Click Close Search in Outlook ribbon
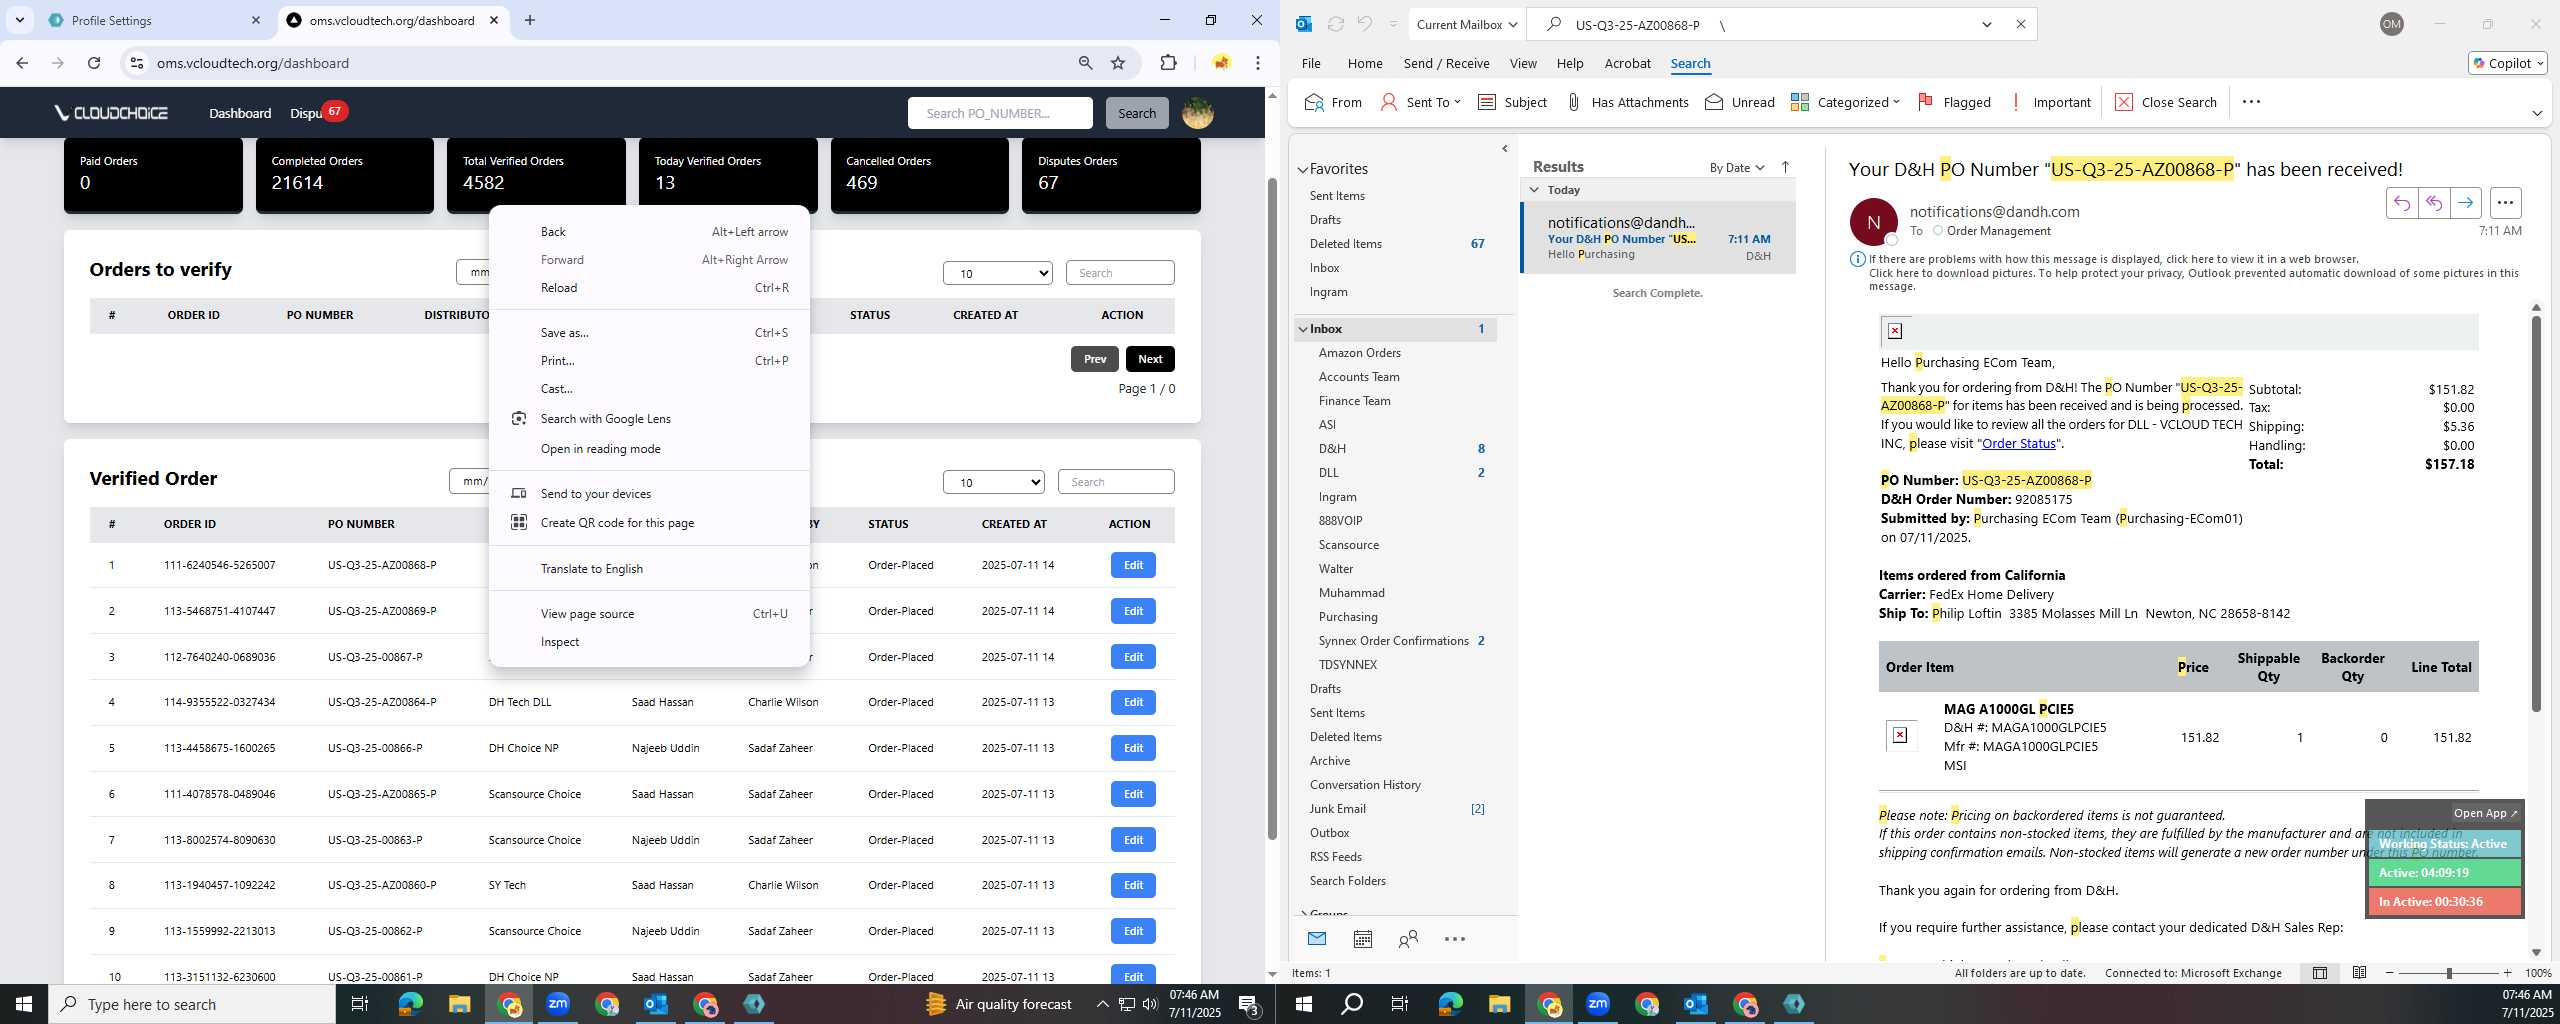 pos(2165,102)
